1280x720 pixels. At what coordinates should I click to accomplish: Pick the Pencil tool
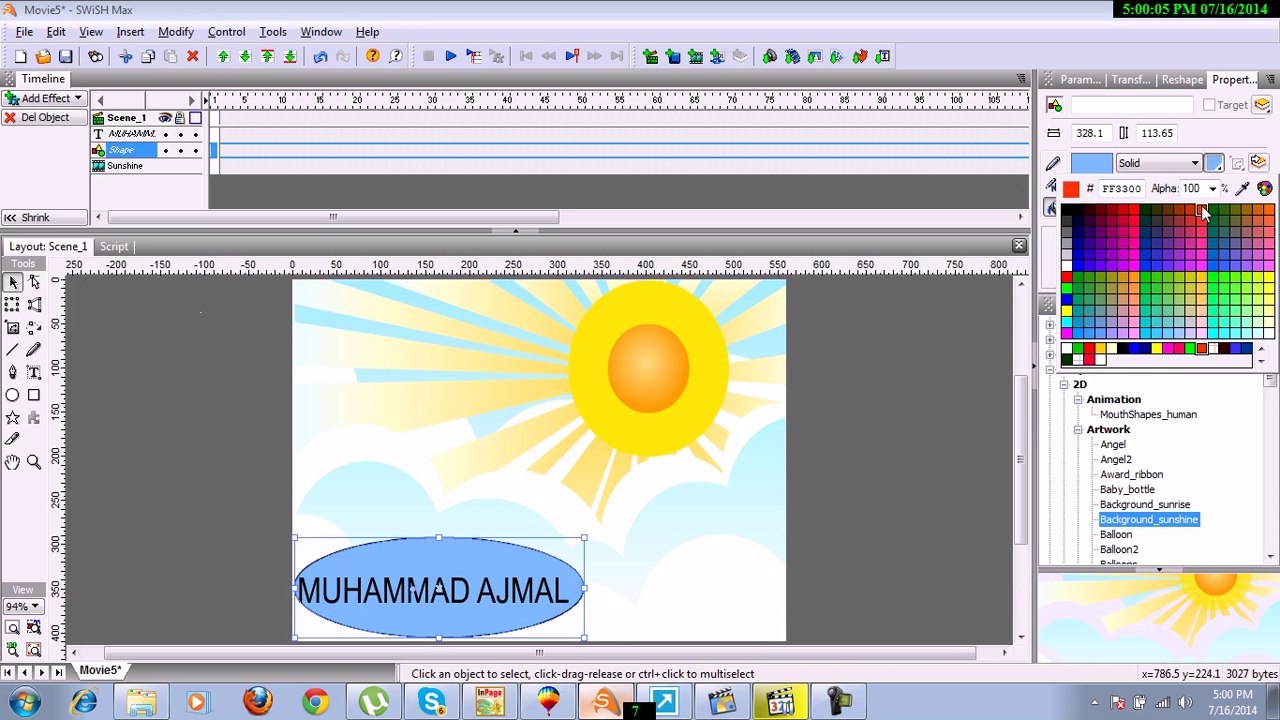[x=34, y=350]
